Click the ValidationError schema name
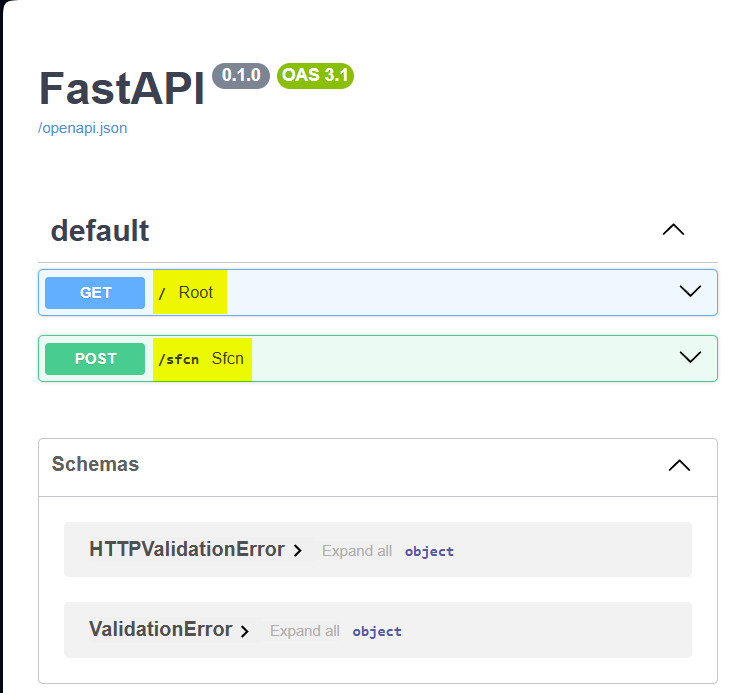 click(160, 629)
